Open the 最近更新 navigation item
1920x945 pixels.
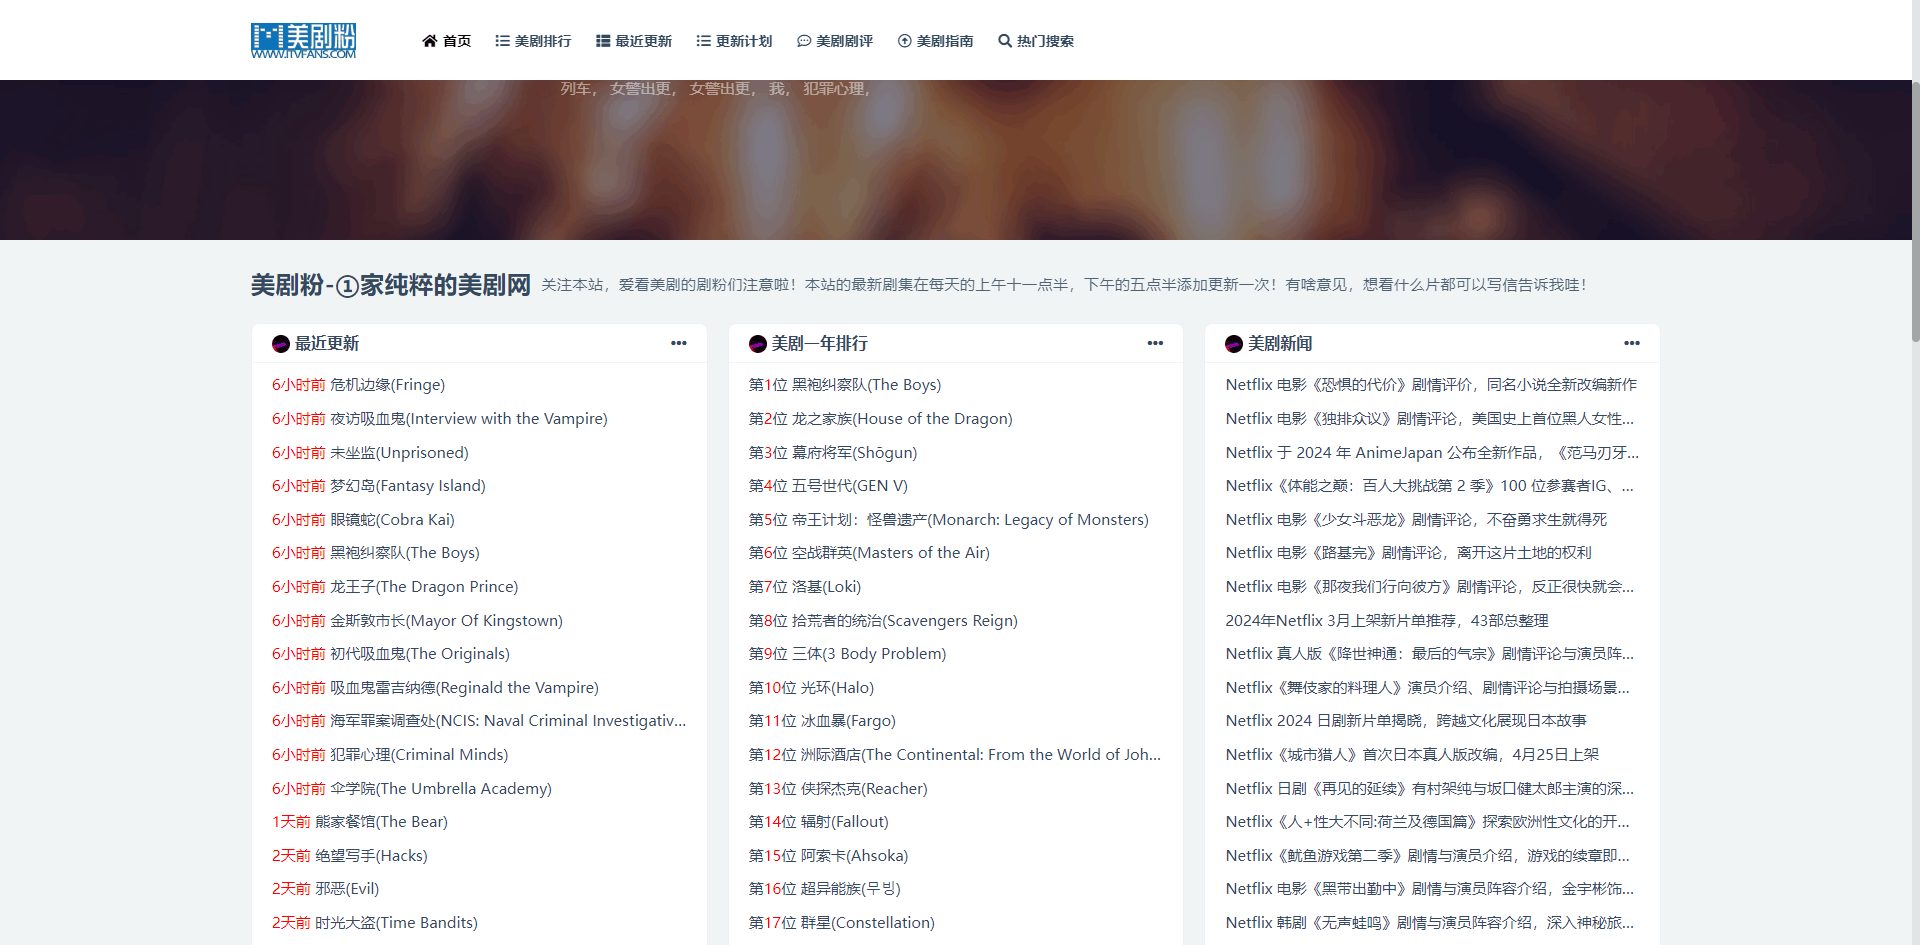634,41
